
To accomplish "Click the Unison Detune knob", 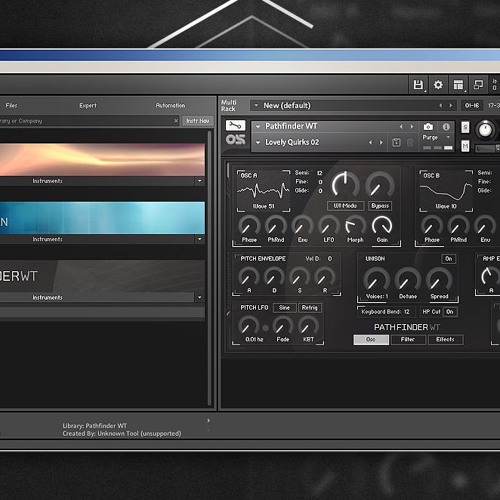I will (x=408, y=280).
